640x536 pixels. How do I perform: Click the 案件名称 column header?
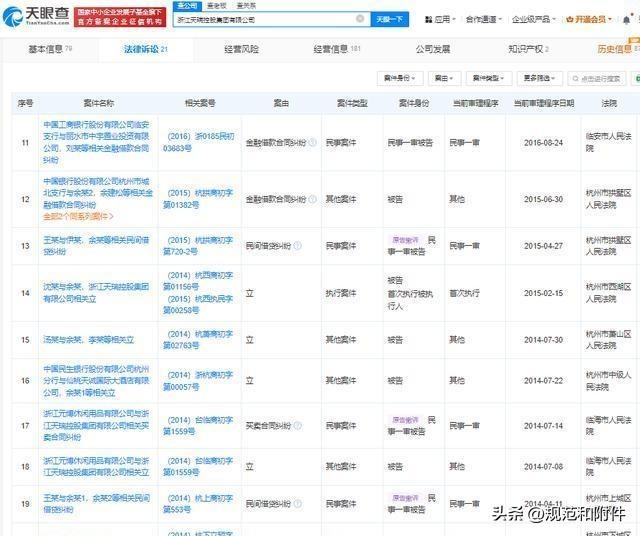tap(98, 103)
